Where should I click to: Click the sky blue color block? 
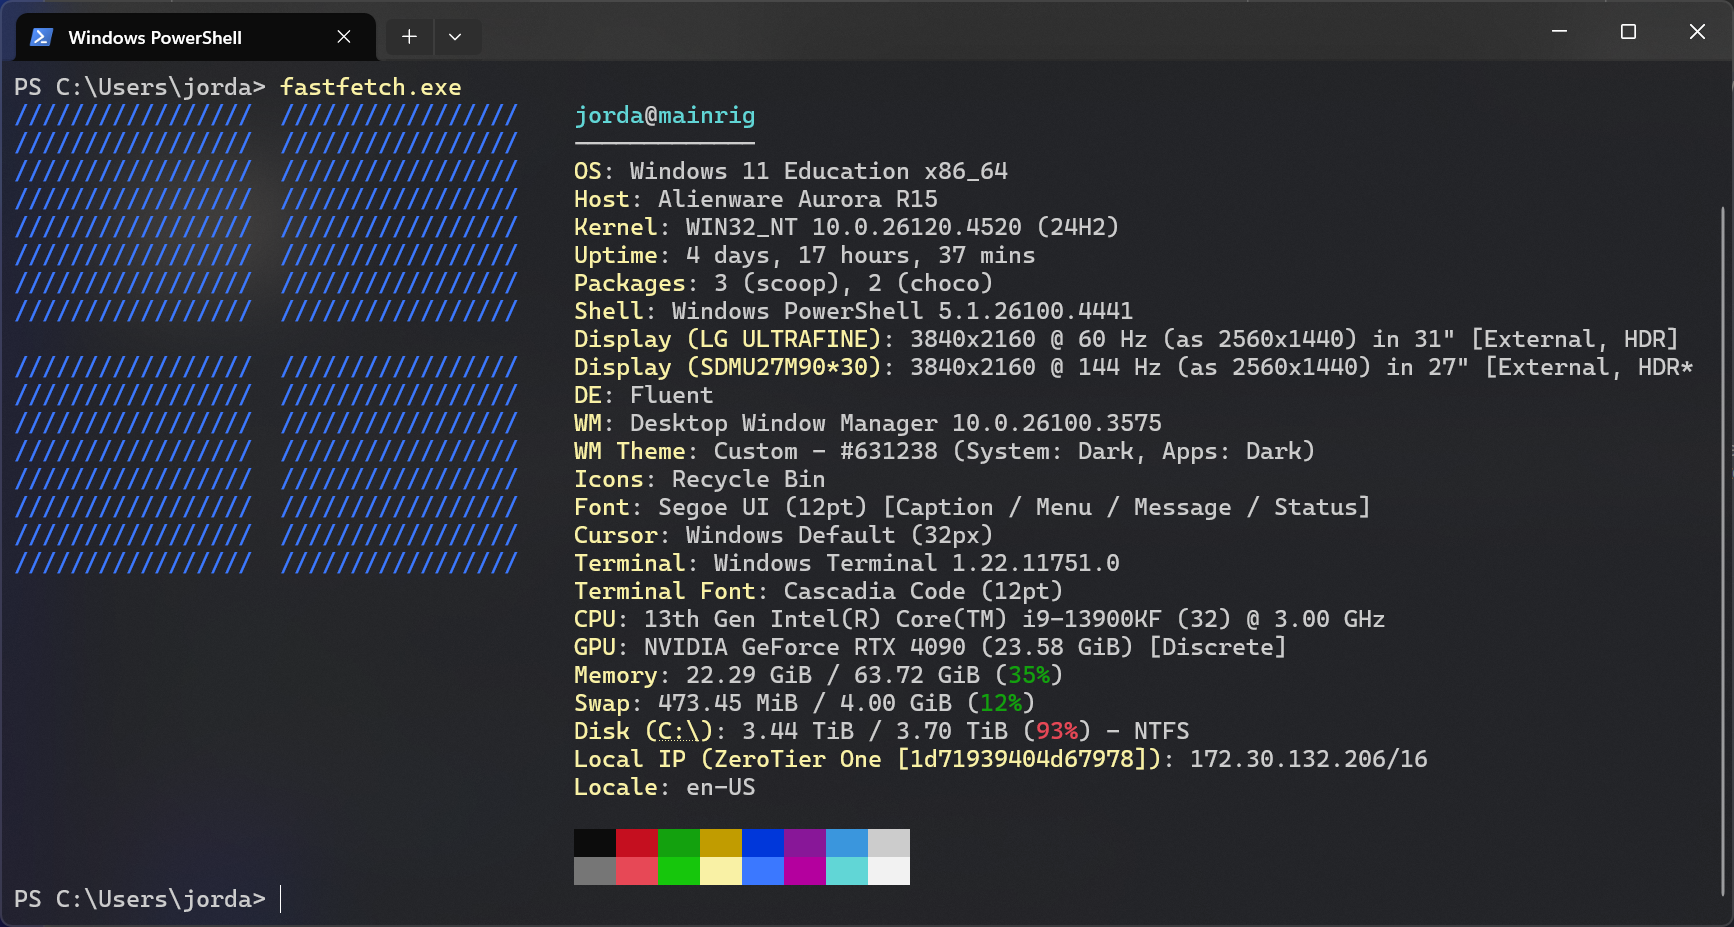click(847, 843)
